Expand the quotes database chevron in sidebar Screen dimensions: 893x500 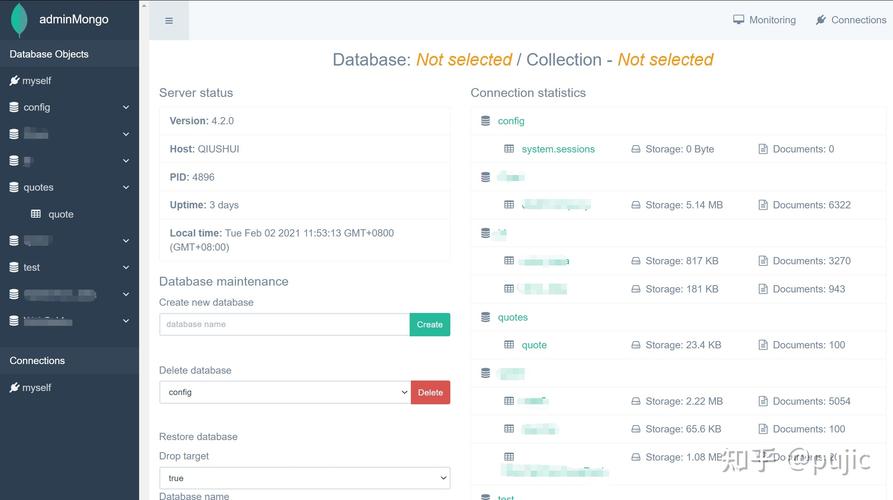click(126, 187)
